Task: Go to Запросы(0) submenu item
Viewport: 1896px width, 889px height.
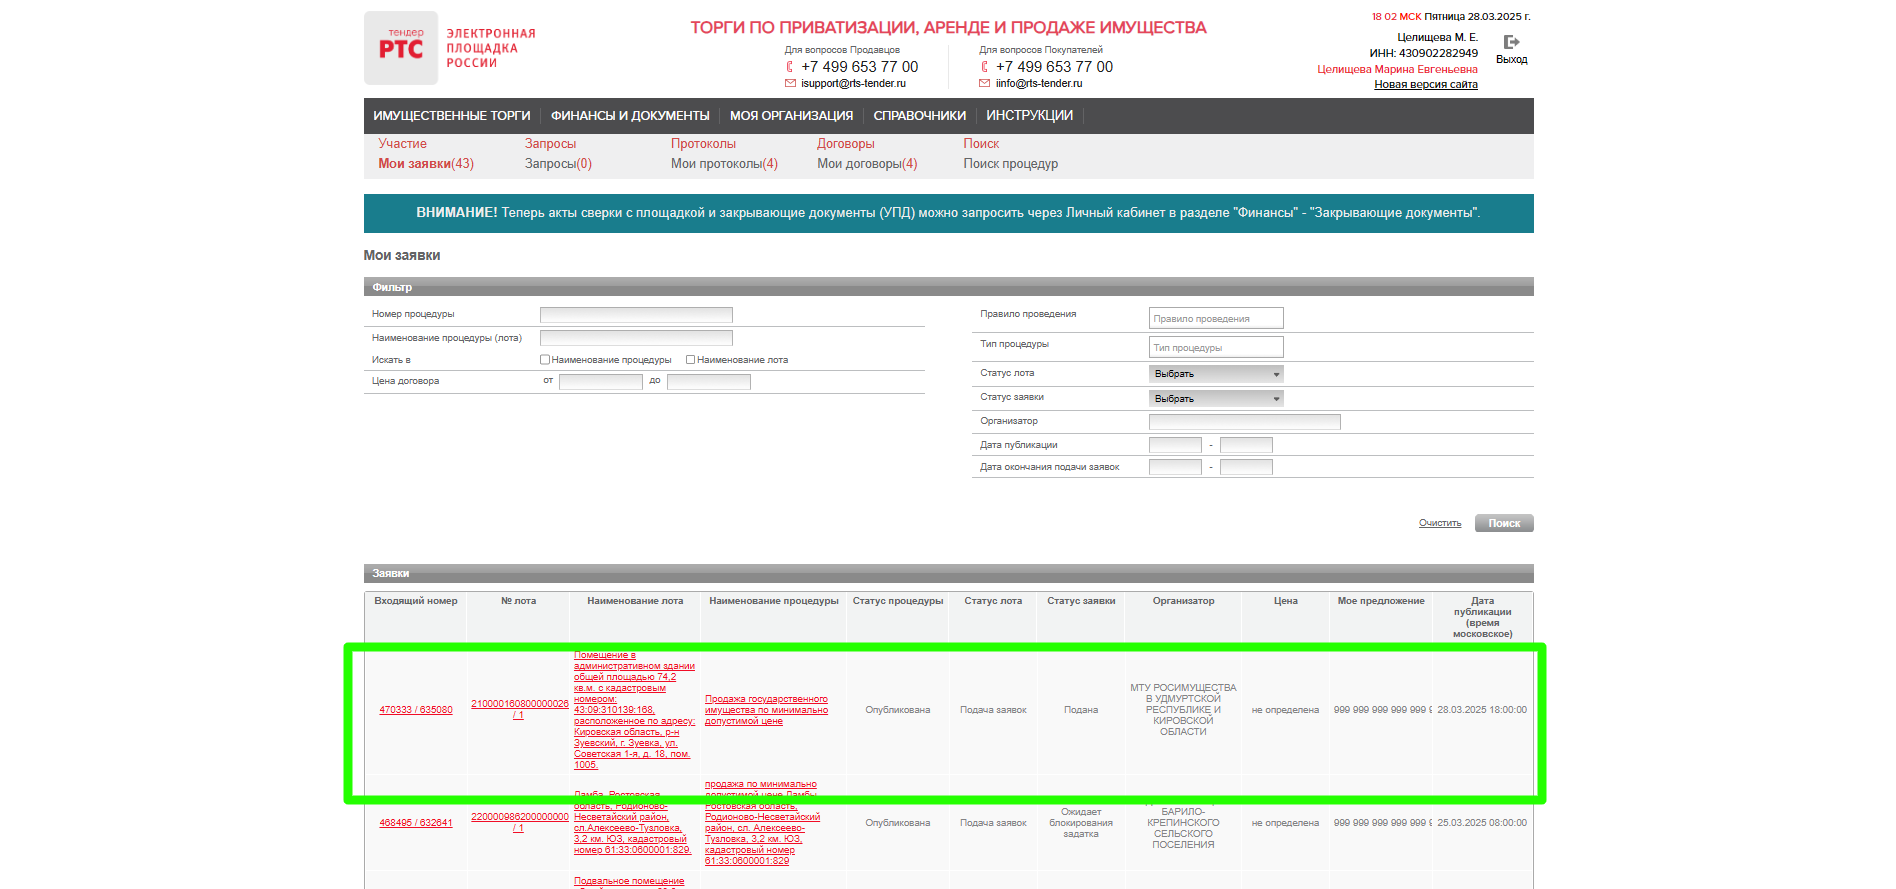Action: 558,164
